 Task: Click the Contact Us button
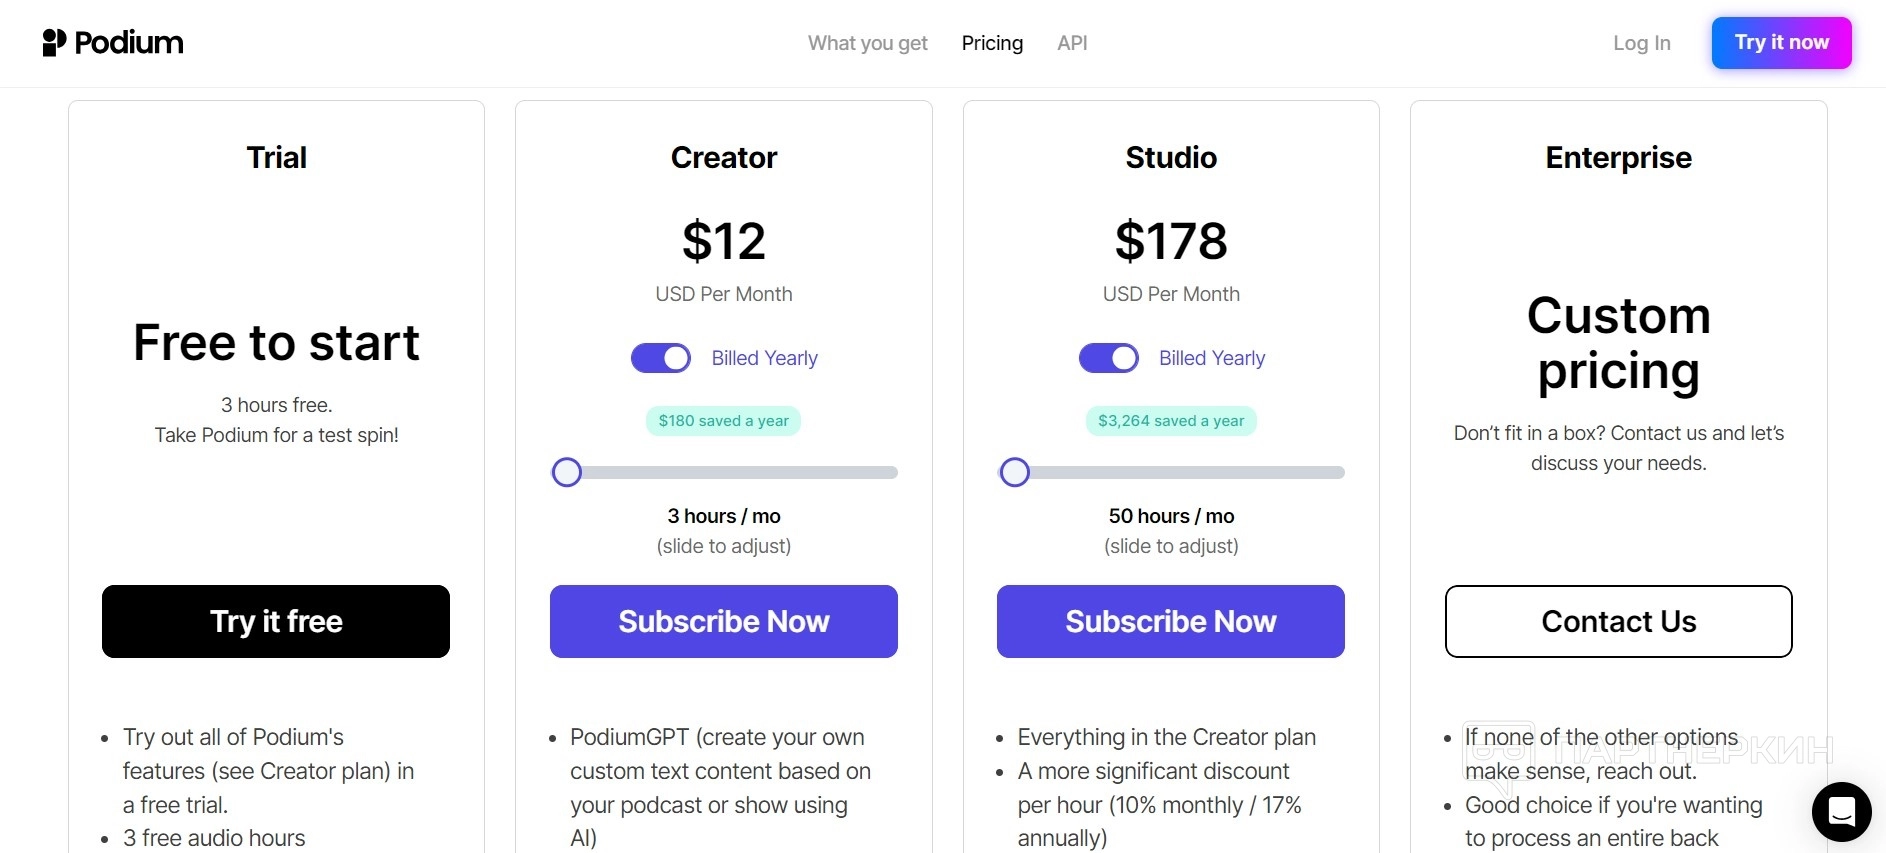(1618, 621)
